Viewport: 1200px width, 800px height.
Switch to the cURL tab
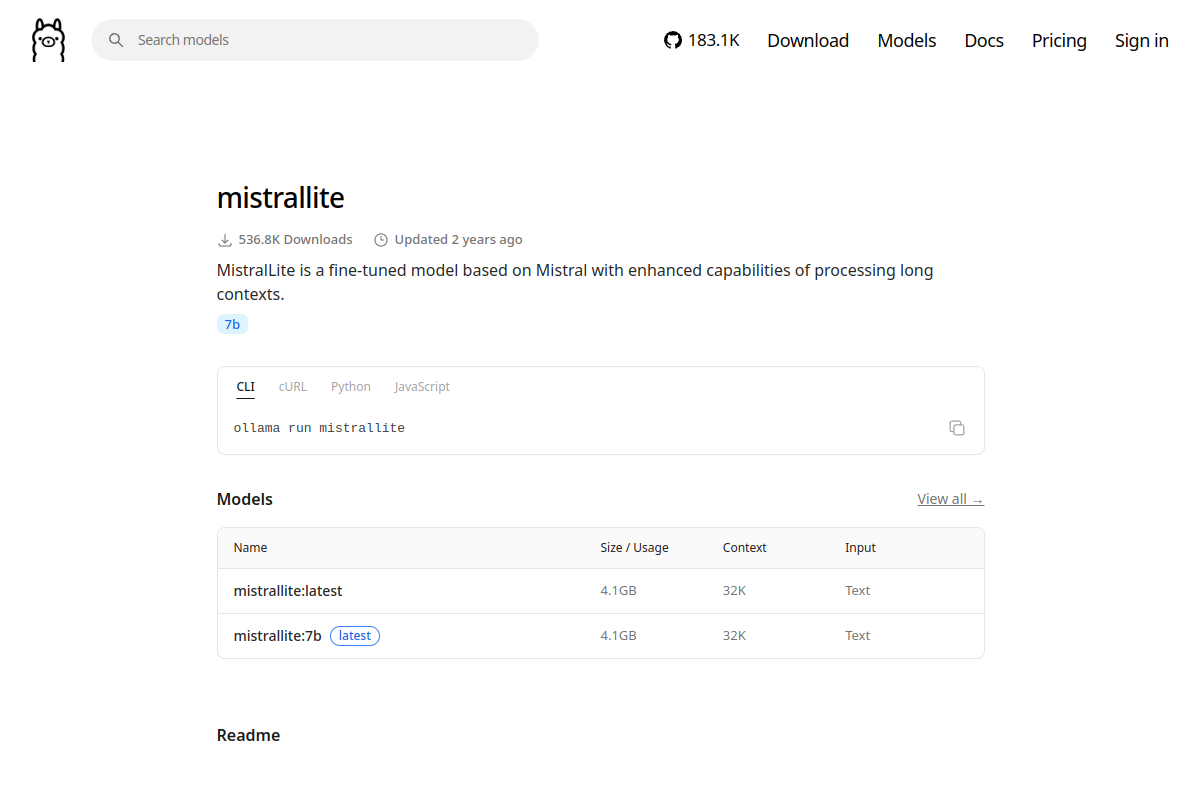(293, 387)
